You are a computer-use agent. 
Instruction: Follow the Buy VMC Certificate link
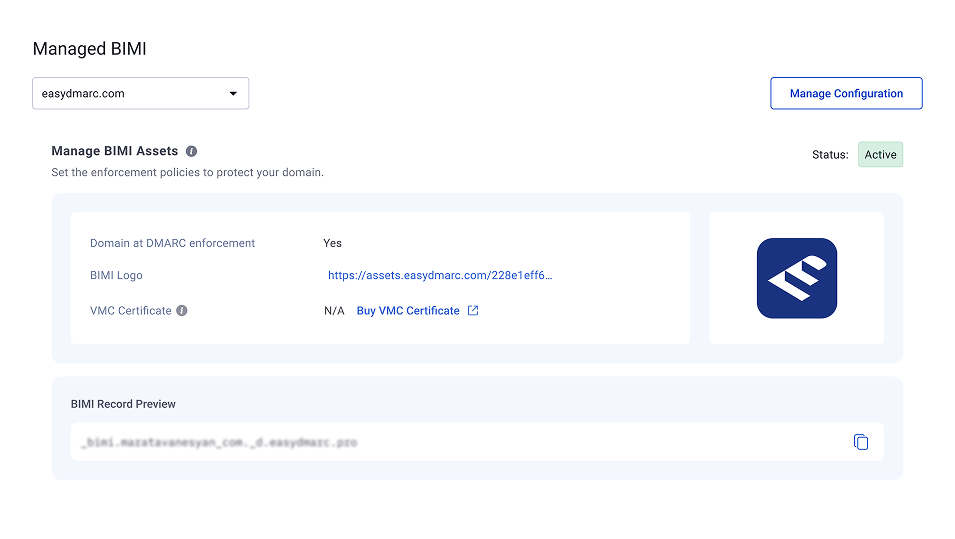408,311
